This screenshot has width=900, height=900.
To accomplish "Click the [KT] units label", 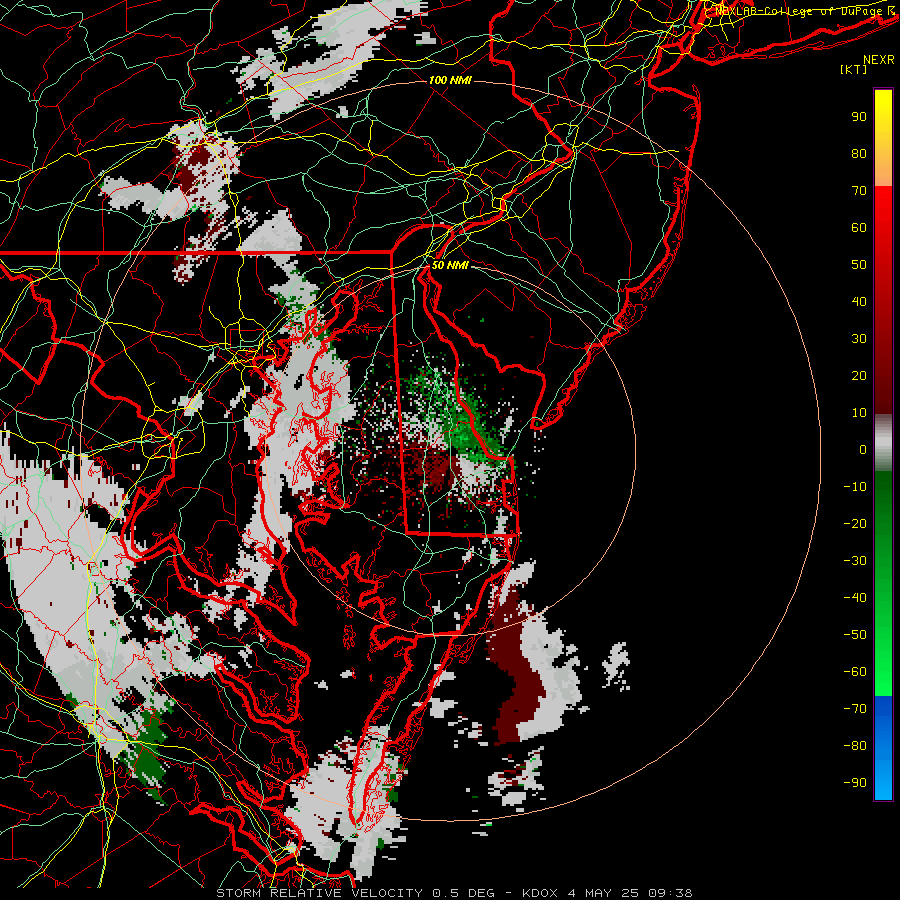I will [x=853, y=69].
